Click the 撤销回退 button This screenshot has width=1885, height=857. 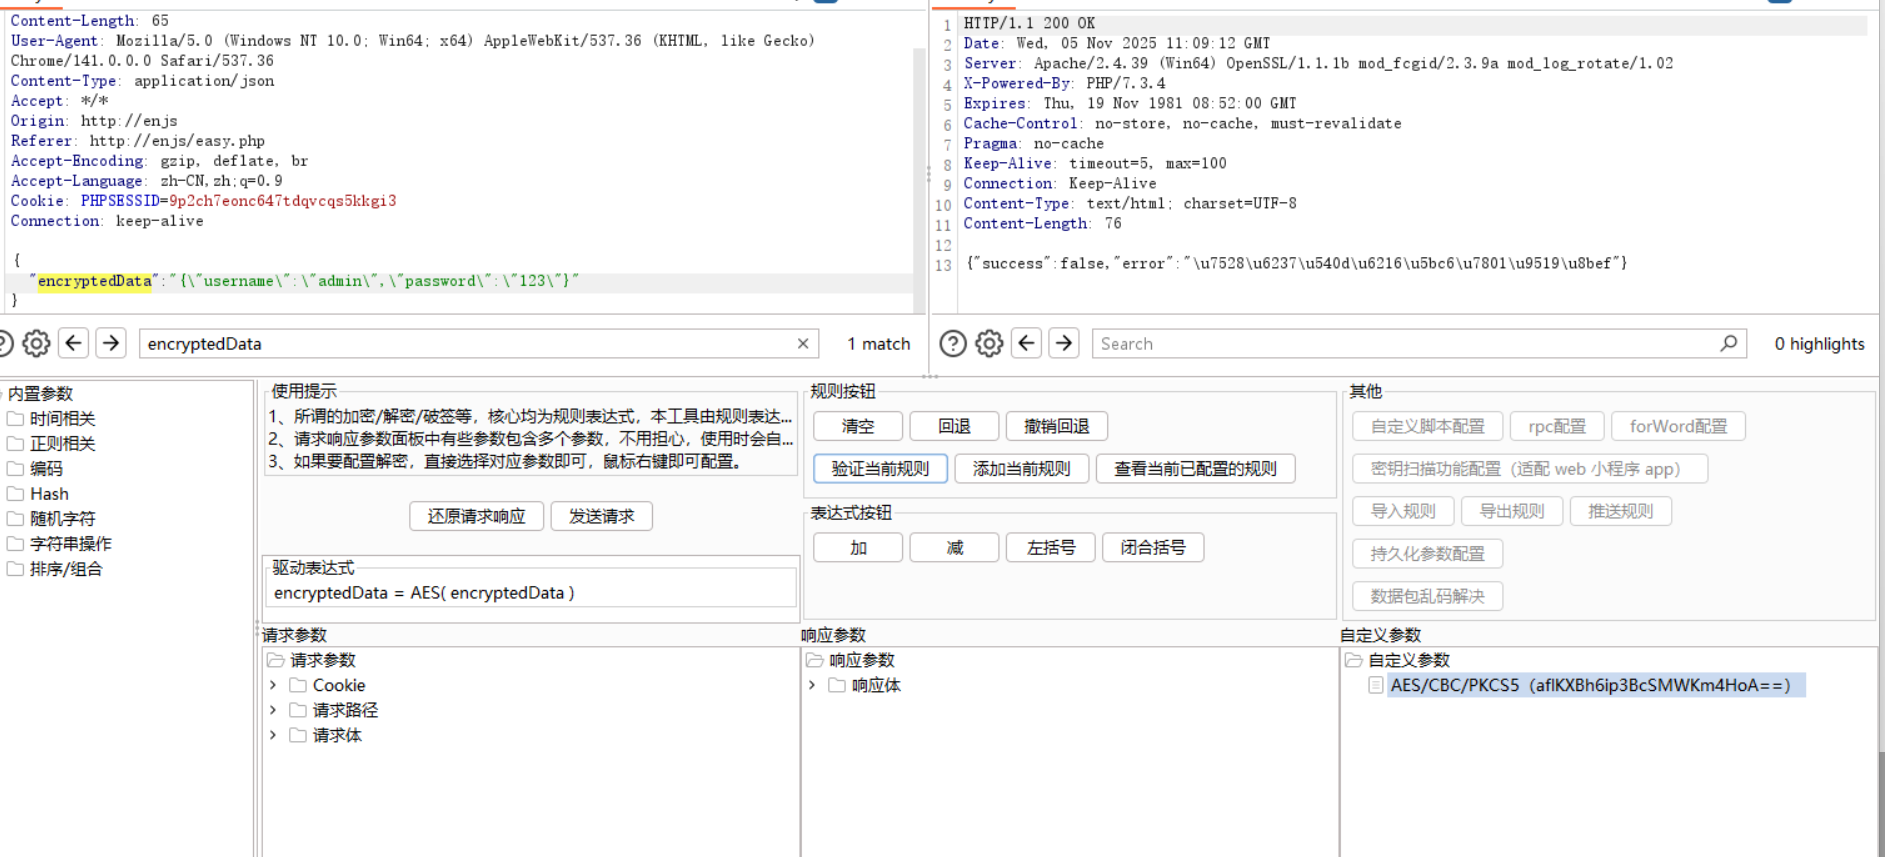point(1056,426)
